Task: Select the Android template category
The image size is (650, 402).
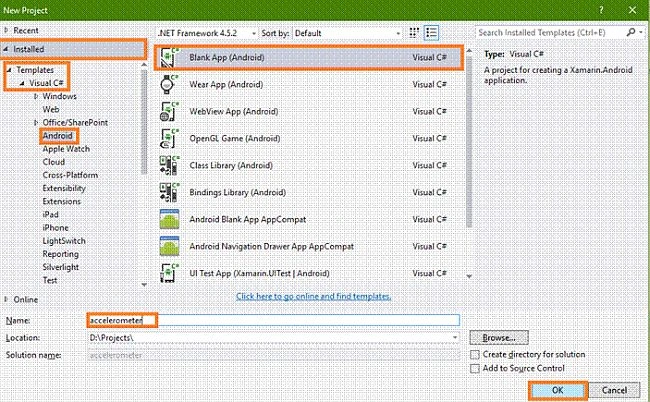Action: point(58,136)
